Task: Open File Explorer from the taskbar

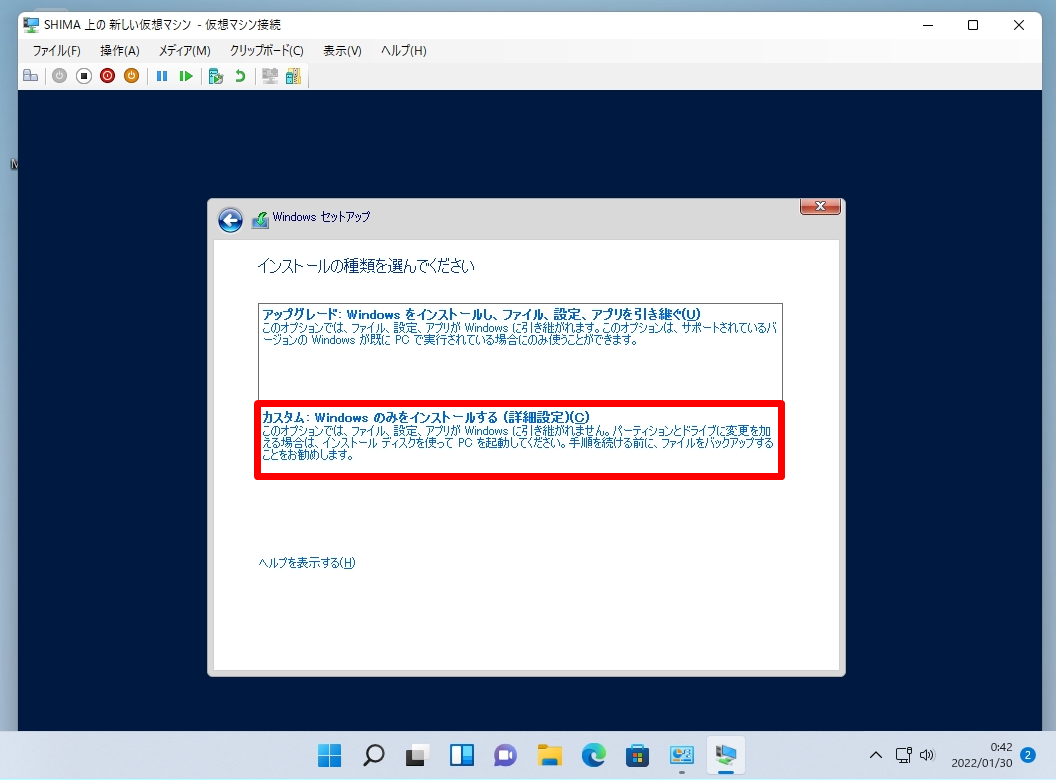Action: (550, 755)
